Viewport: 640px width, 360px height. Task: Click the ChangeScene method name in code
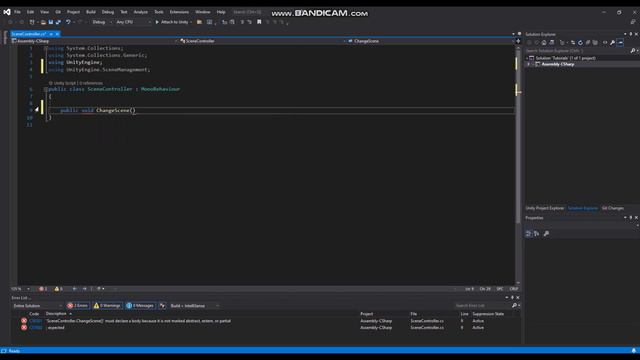click(x=113, y=110)
